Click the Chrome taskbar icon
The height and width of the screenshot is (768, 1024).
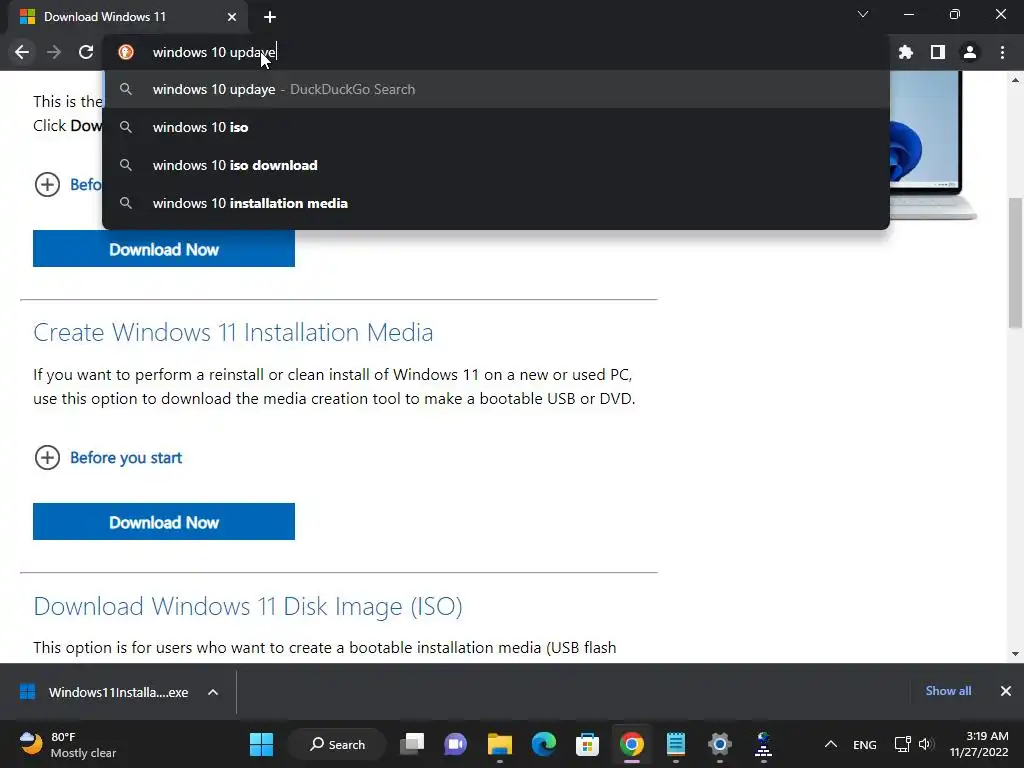[632, 744]
